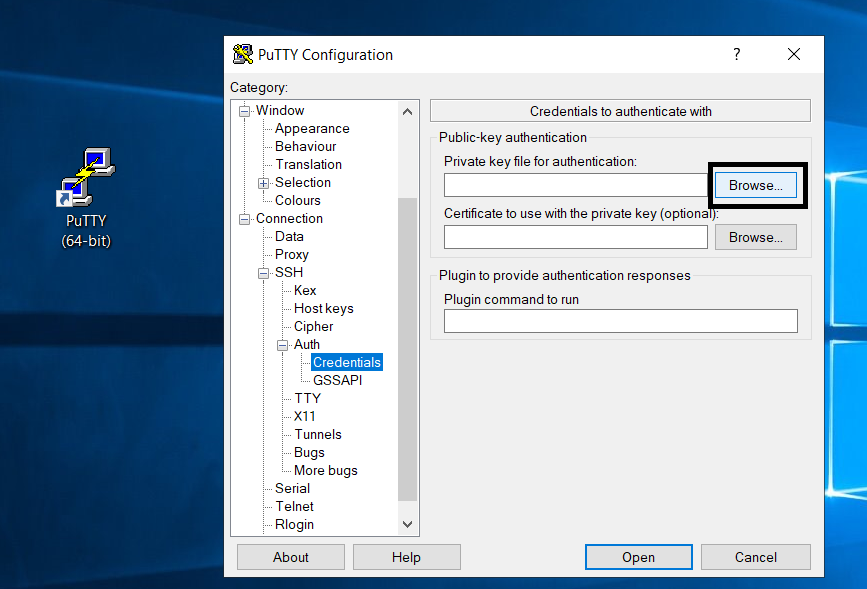Browse for private key file
Image resolution: width=867 pixels, height=589 pixels.
(x=755, y=185)
